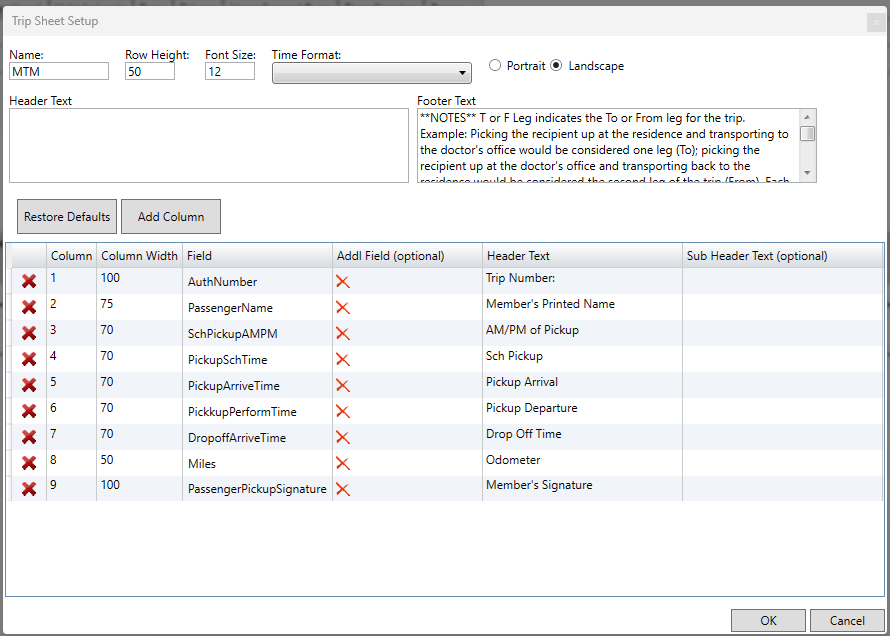Delete the DropoffArriveTime column
The image size is (890, 636).
pos(29,434)
